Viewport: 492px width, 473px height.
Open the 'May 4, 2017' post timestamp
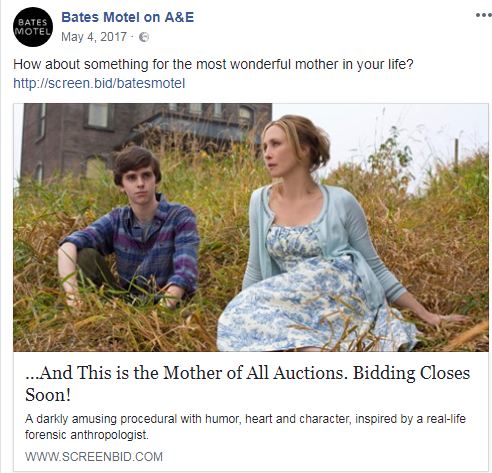94,37
